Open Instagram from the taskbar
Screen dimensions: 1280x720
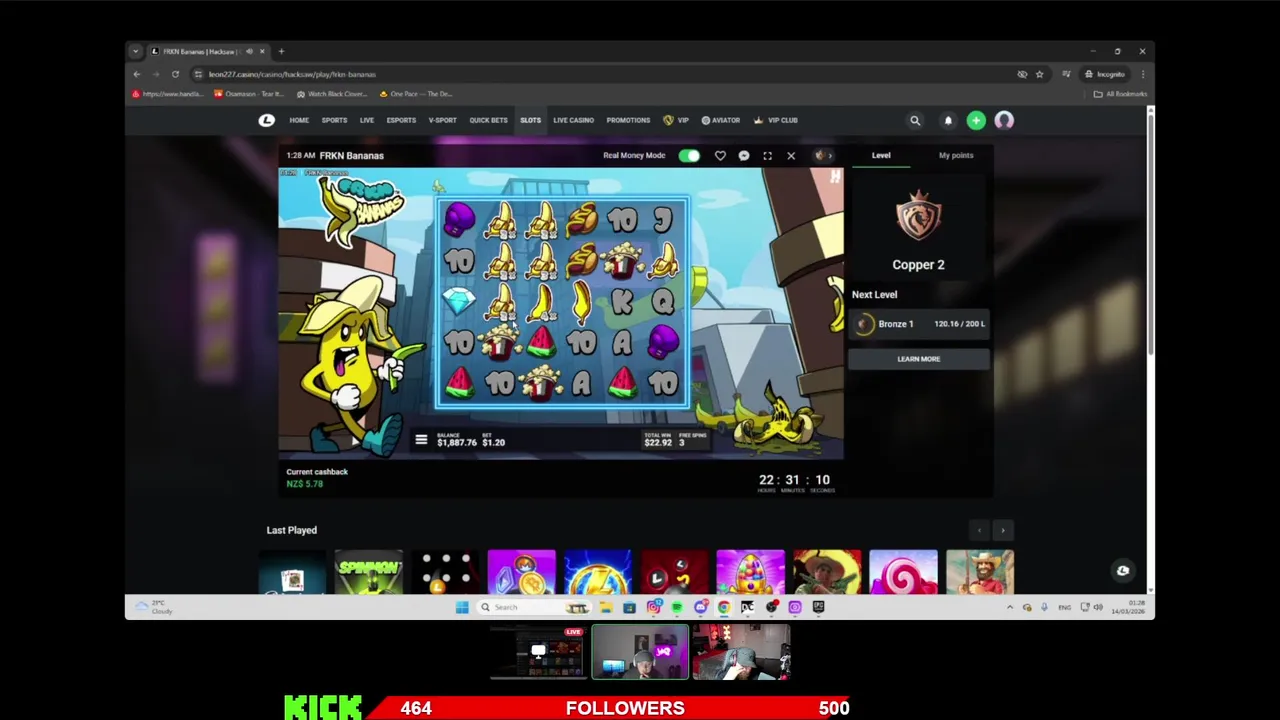coord(653,607)
